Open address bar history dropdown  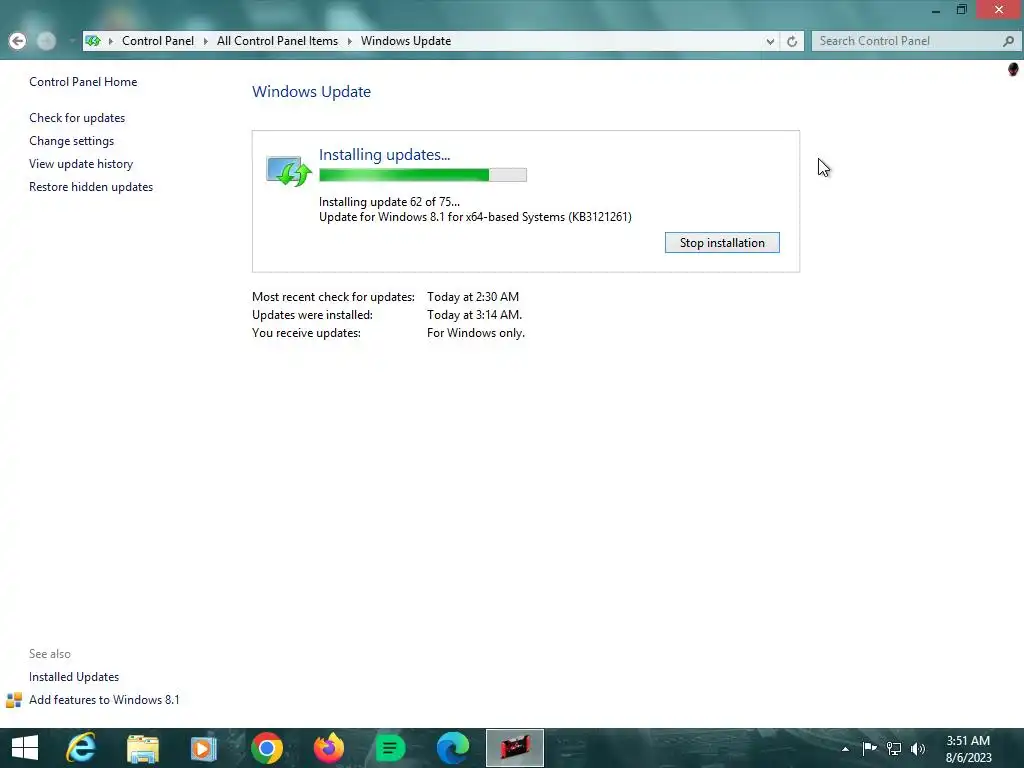pos(770,41)
